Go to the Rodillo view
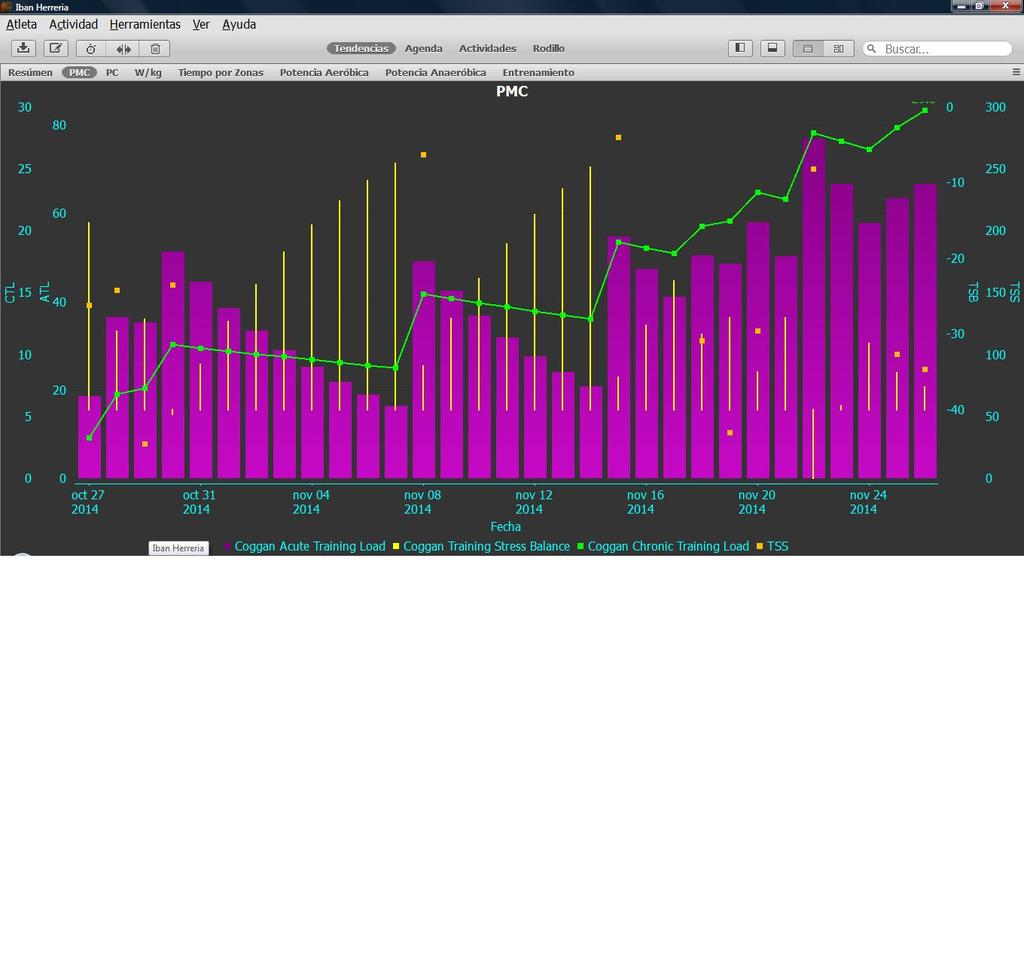This screenshot has height=964, width=1024. click(x=548, y=48)
